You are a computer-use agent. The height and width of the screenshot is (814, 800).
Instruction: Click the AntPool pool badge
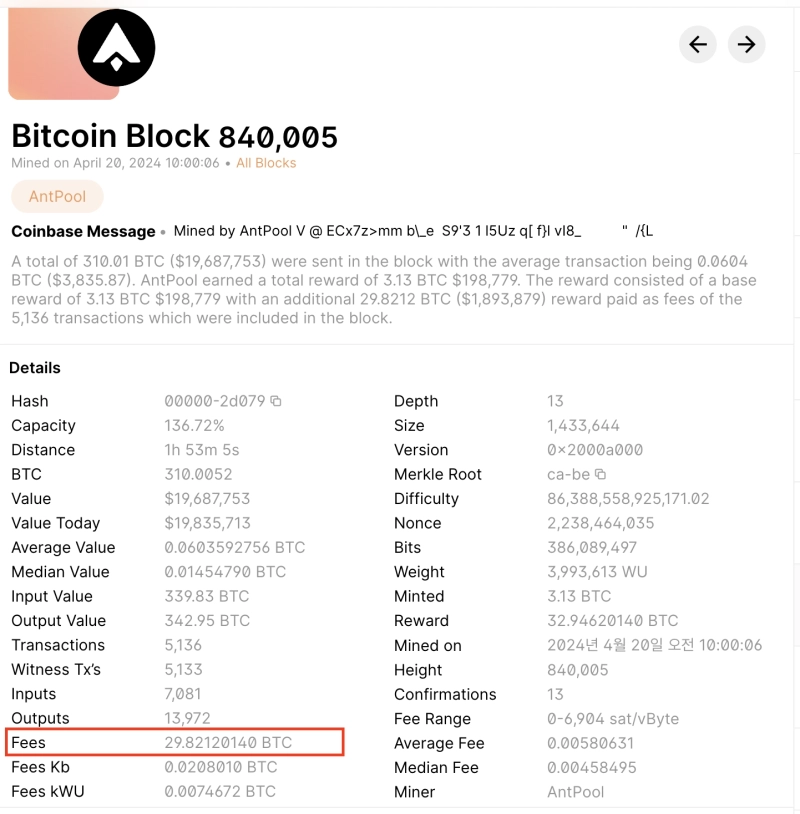coord(57,196)
